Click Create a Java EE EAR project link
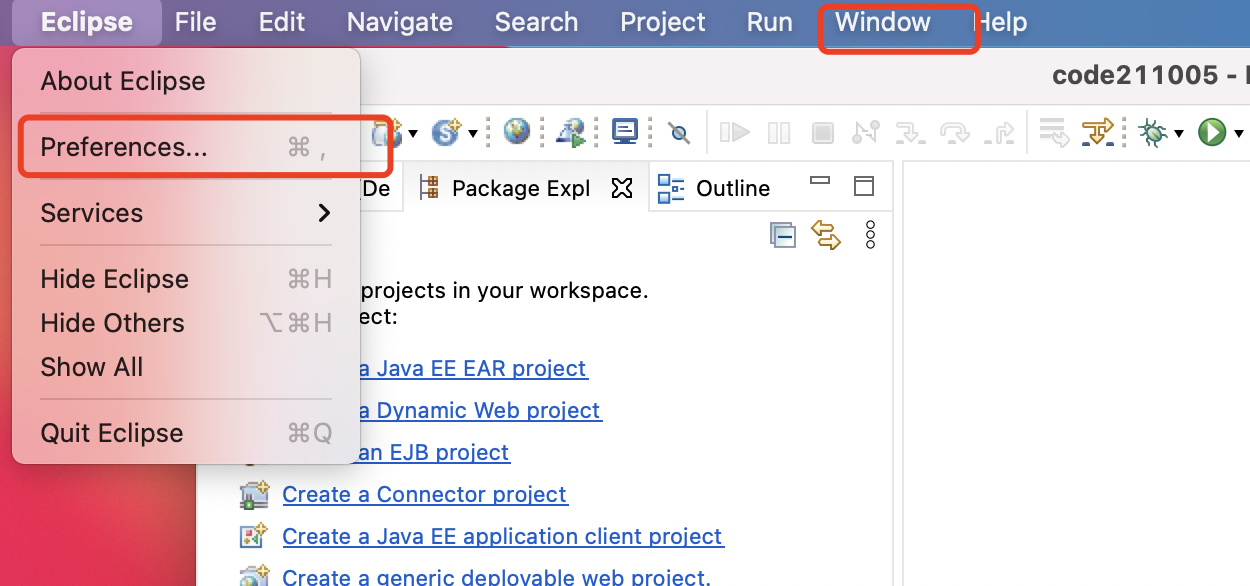The image size is (1250, 586). tap(472, 368)
